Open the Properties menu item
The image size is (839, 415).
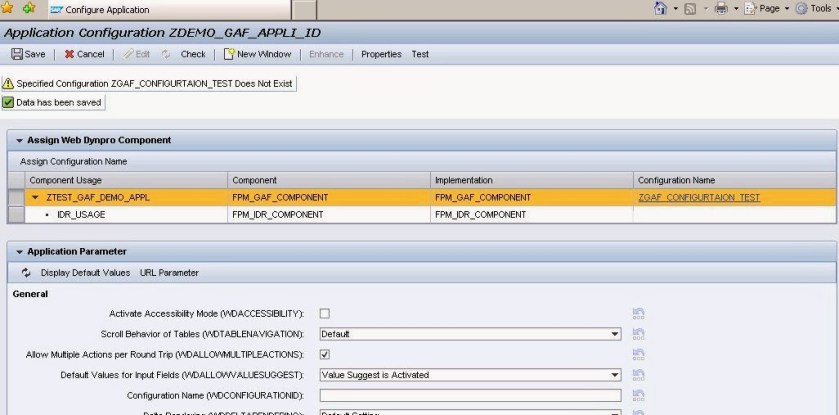point(382,54)
